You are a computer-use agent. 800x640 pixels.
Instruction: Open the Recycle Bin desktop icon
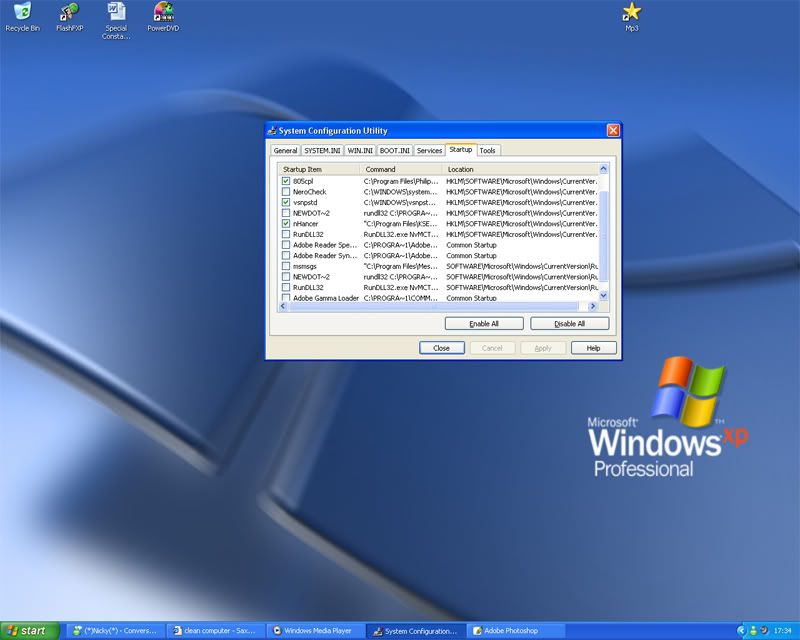coord(22,13)
